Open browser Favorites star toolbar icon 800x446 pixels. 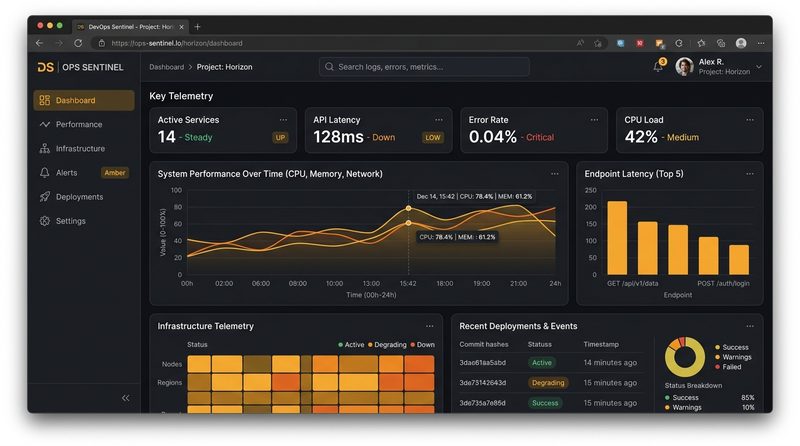coord(701,43)
